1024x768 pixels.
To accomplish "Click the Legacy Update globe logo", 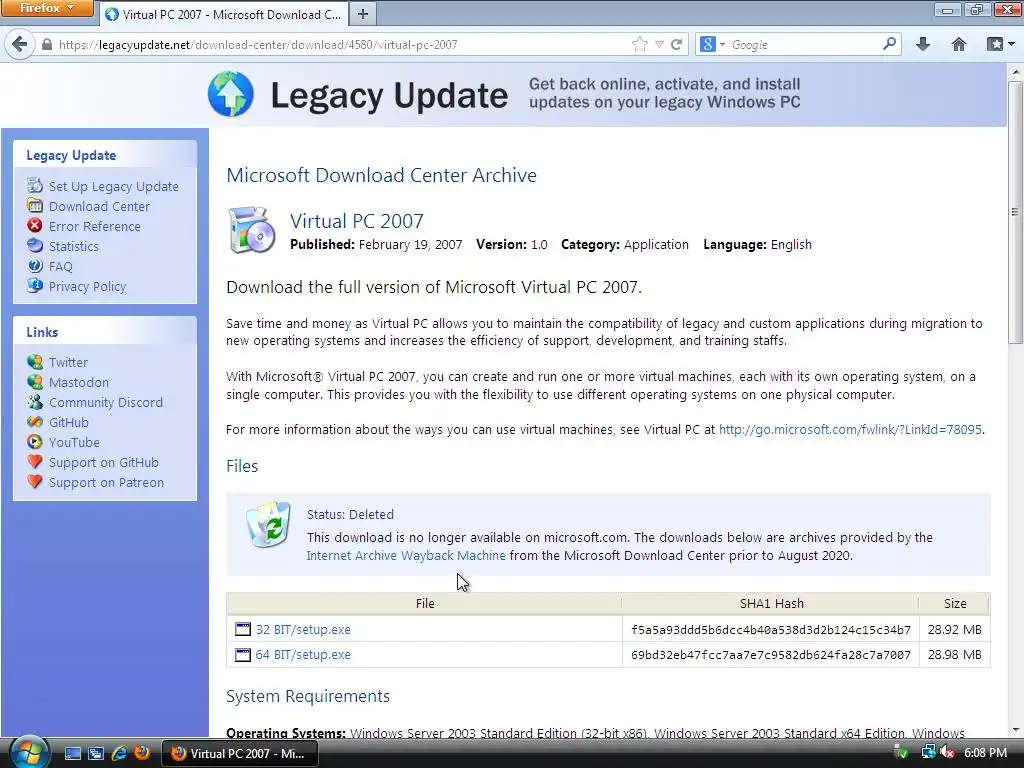I will (231, 94).
